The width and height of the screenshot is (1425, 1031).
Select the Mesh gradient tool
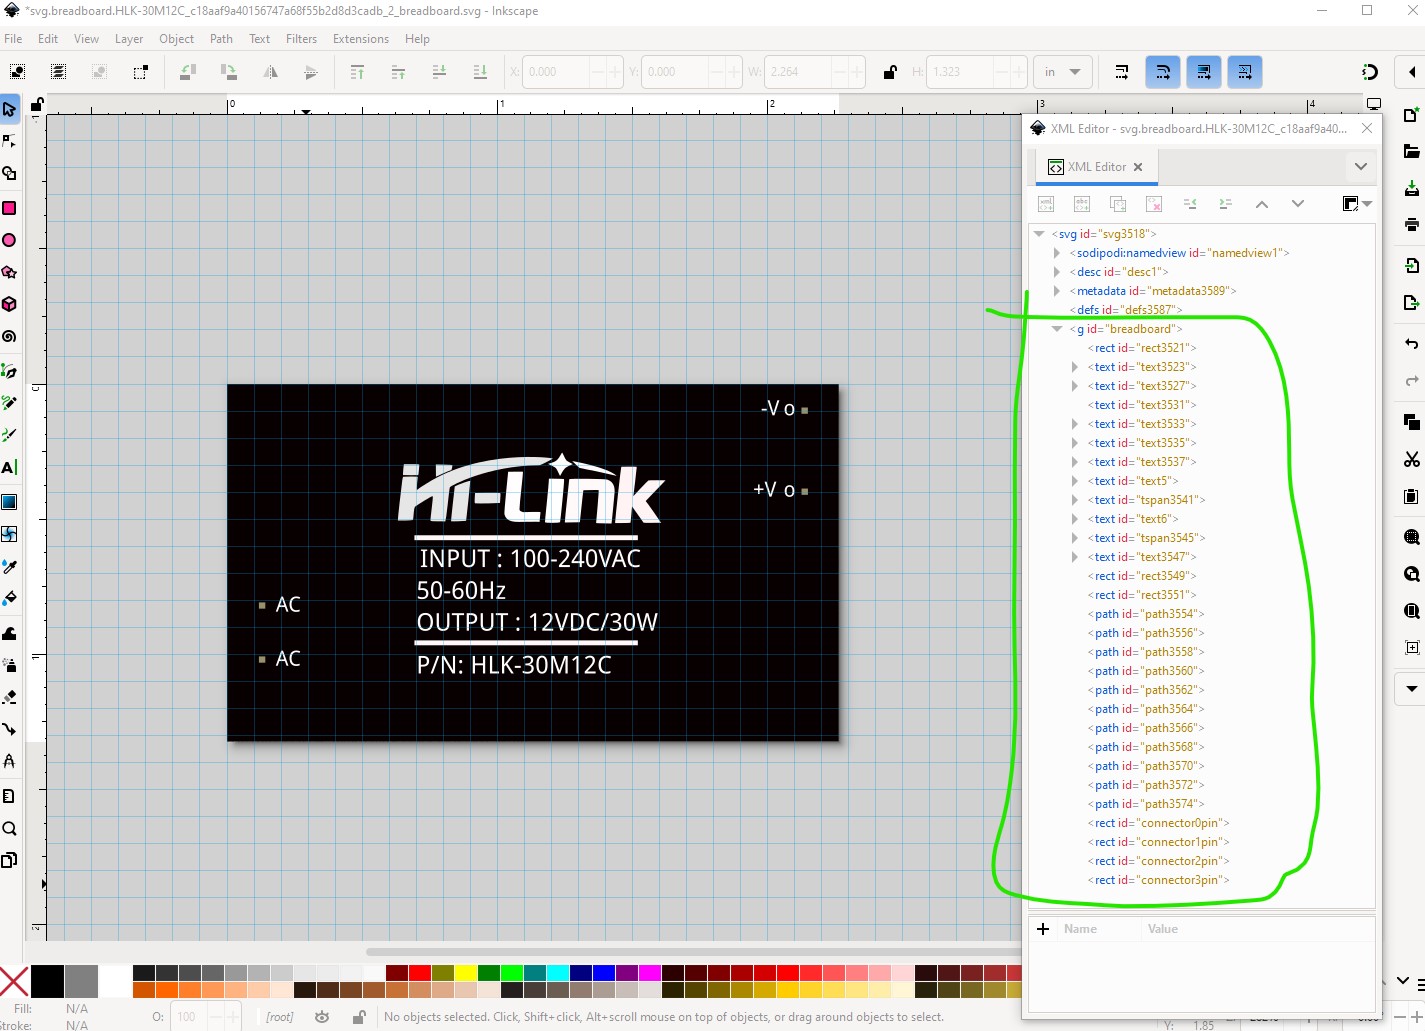(x=9, y=534)
